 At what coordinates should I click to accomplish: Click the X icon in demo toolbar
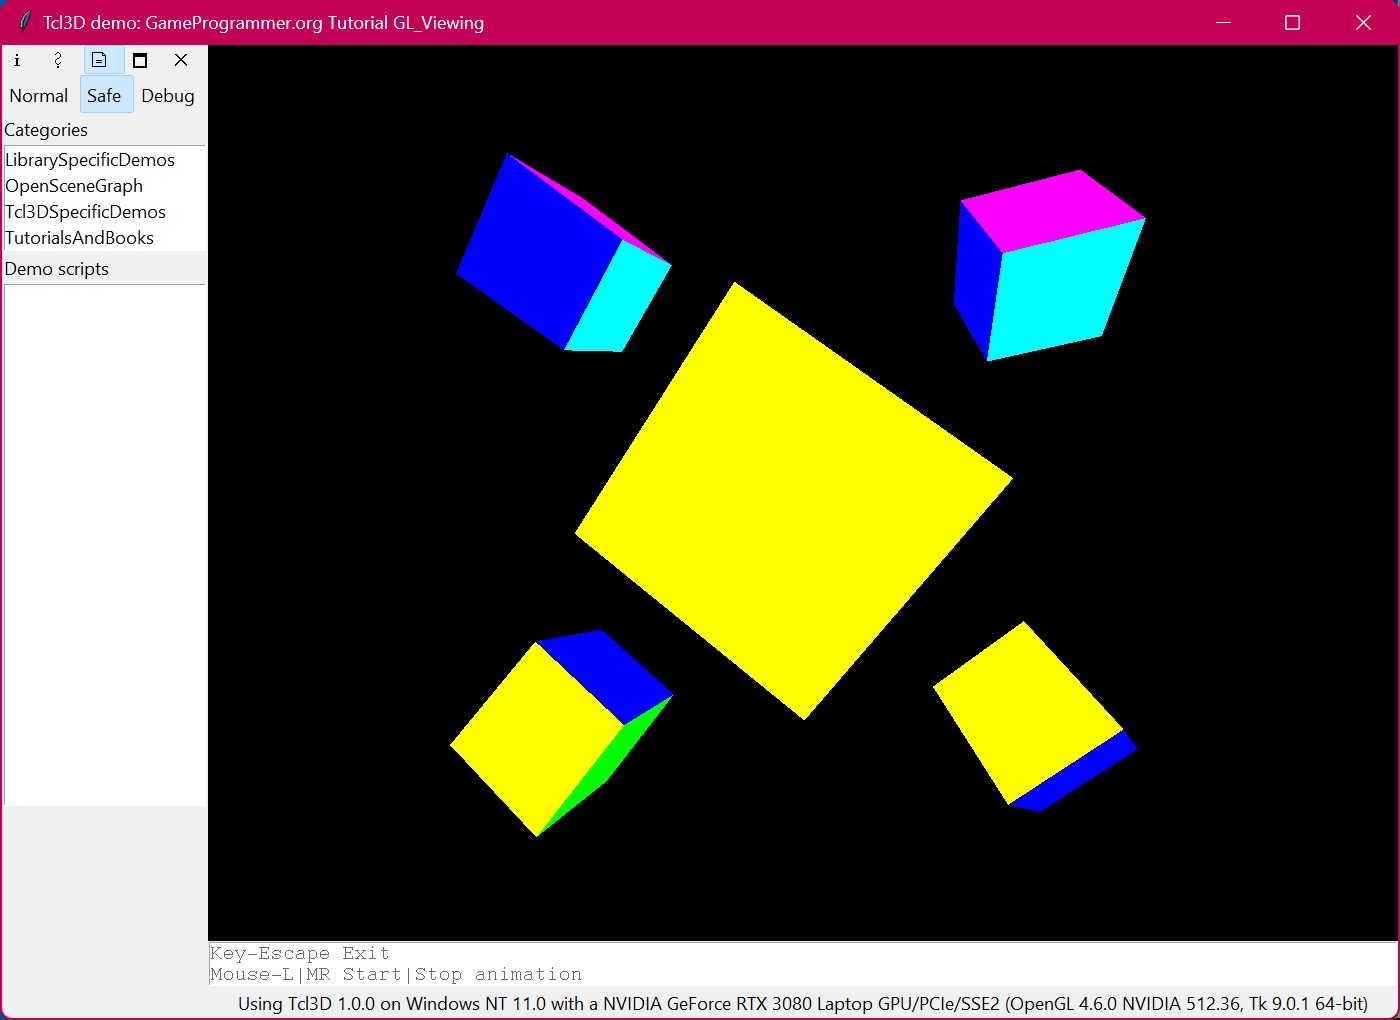(x=181, y=60)
